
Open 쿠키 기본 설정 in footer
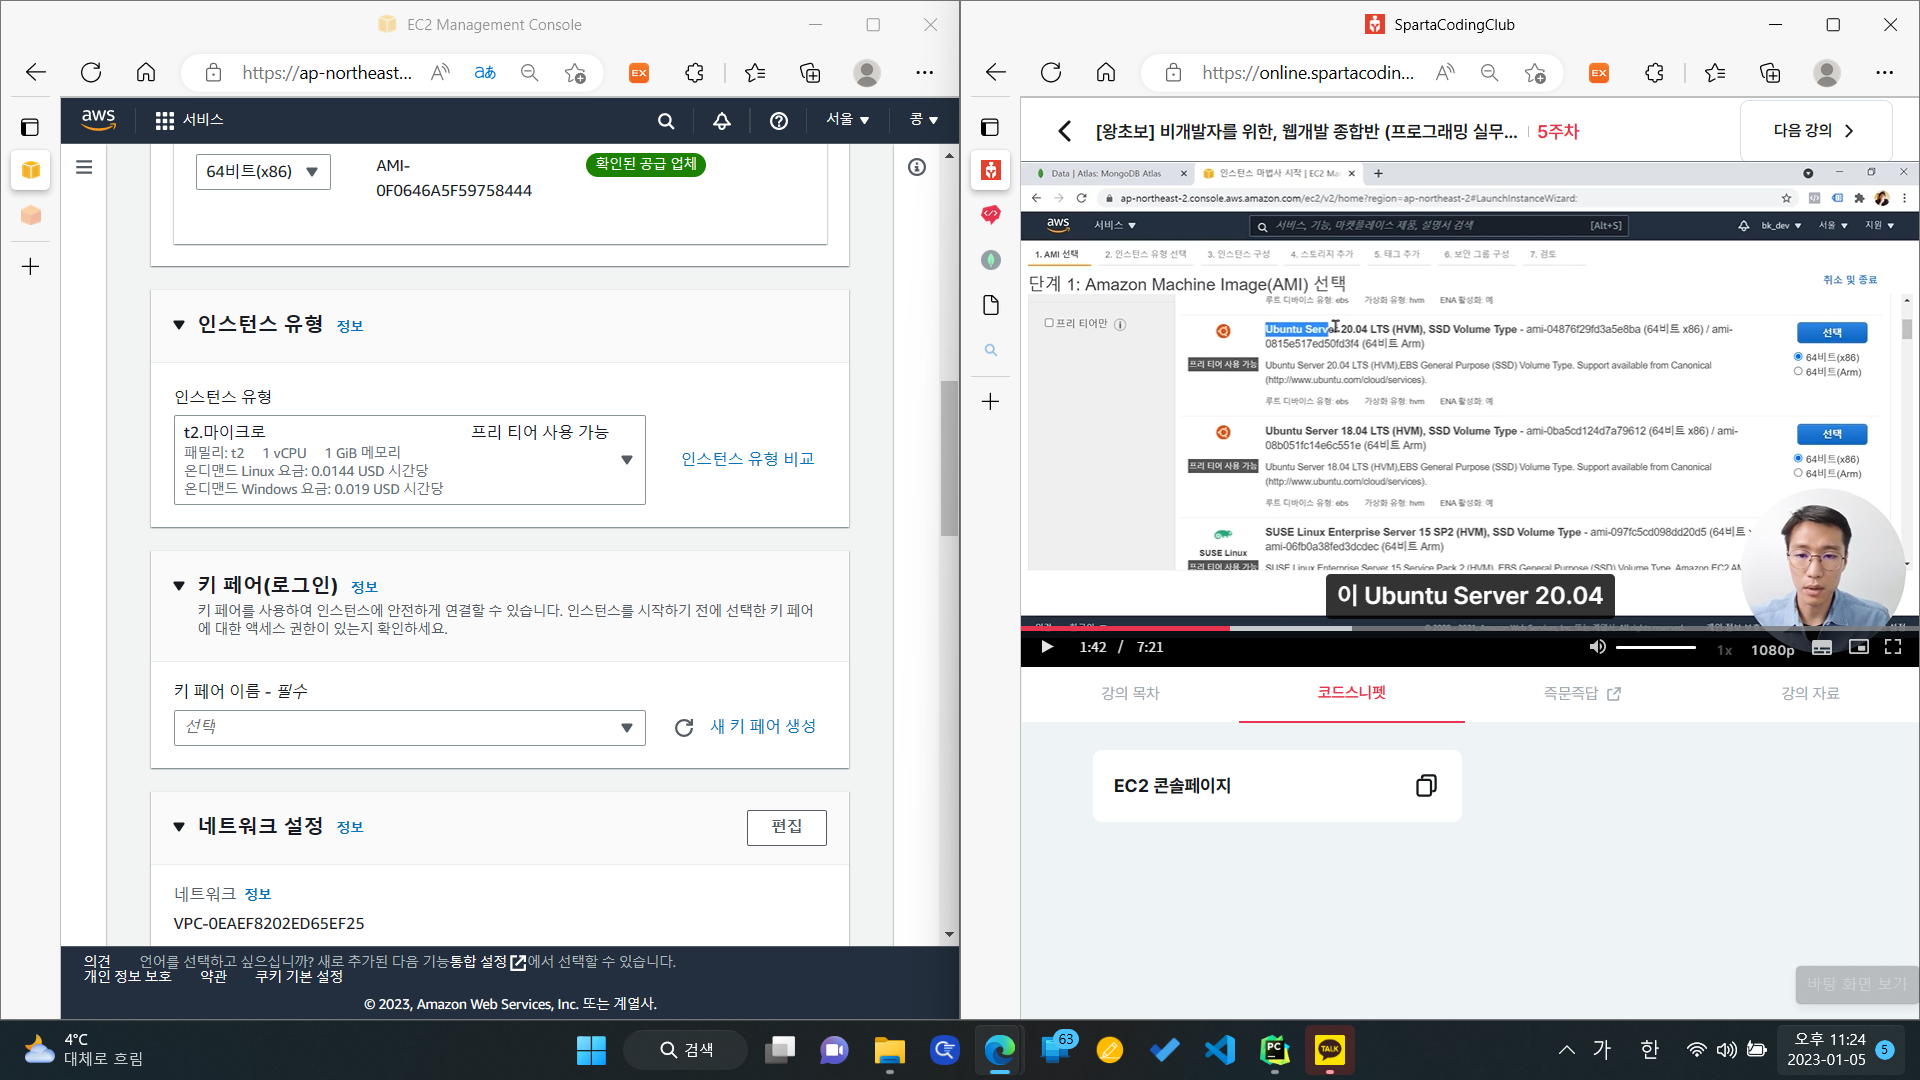tap(299, 977)
